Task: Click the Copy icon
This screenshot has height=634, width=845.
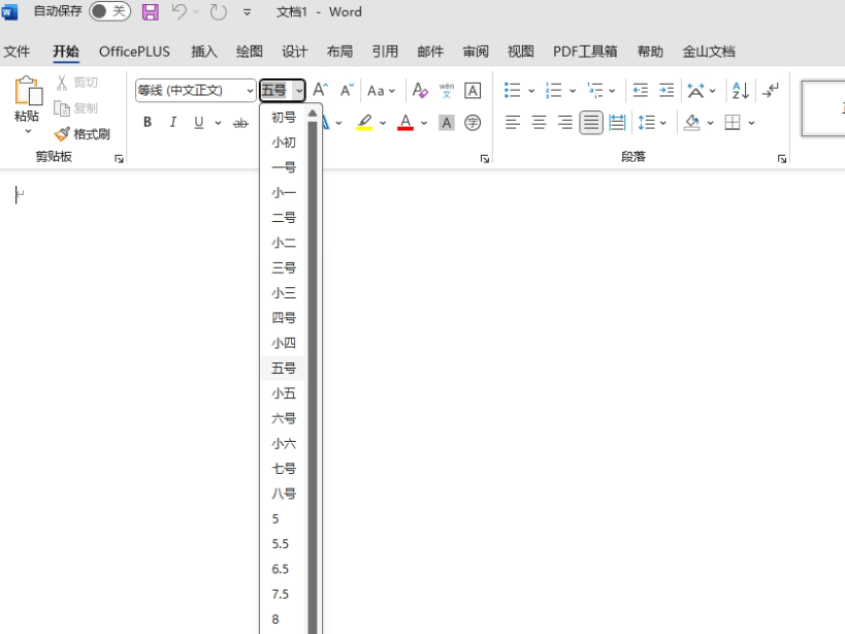Action: (61, 108)
